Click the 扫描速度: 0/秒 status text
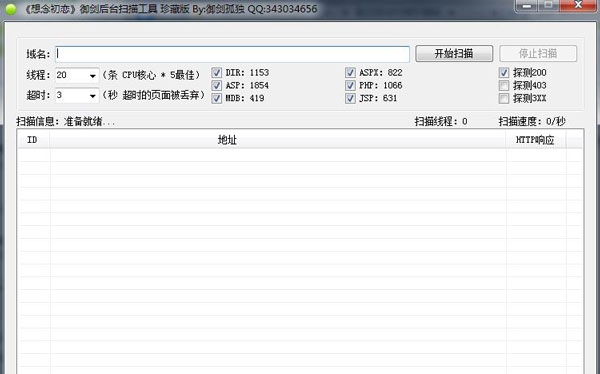This screenshot has width=600, height=374. coord(532,122)
